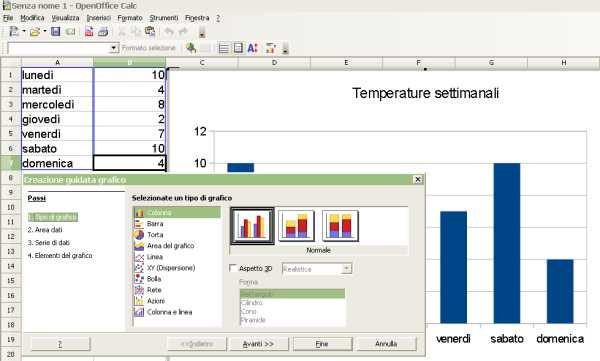Select Barra chart type

177,224
